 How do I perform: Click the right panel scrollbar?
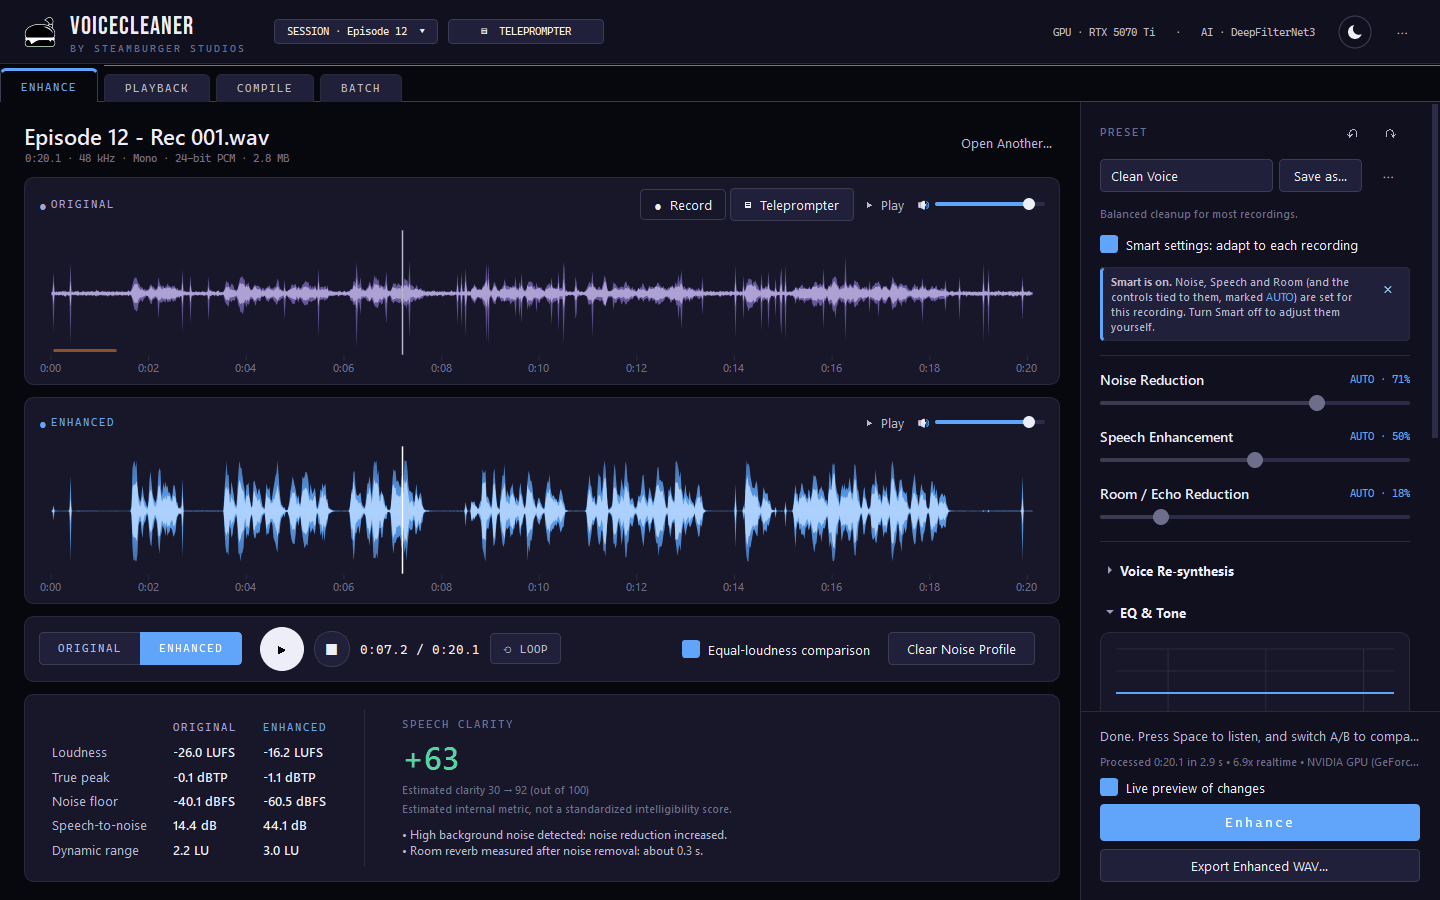pyautogui.click(x=1435, y=270)
